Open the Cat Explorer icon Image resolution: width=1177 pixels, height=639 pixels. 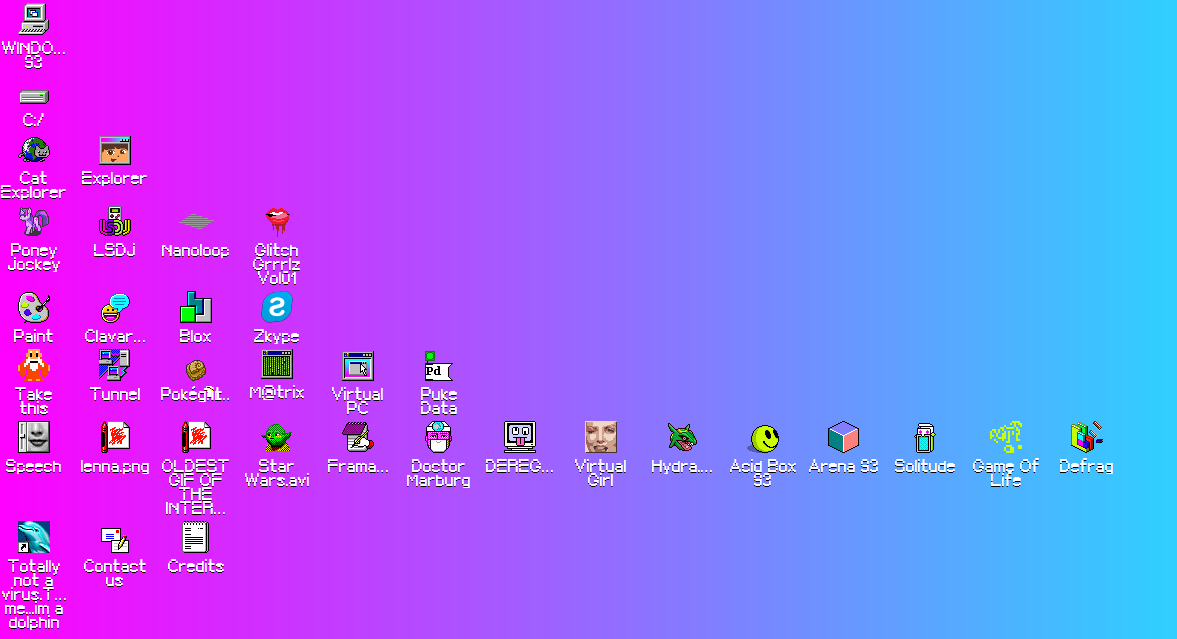[34, 151]
